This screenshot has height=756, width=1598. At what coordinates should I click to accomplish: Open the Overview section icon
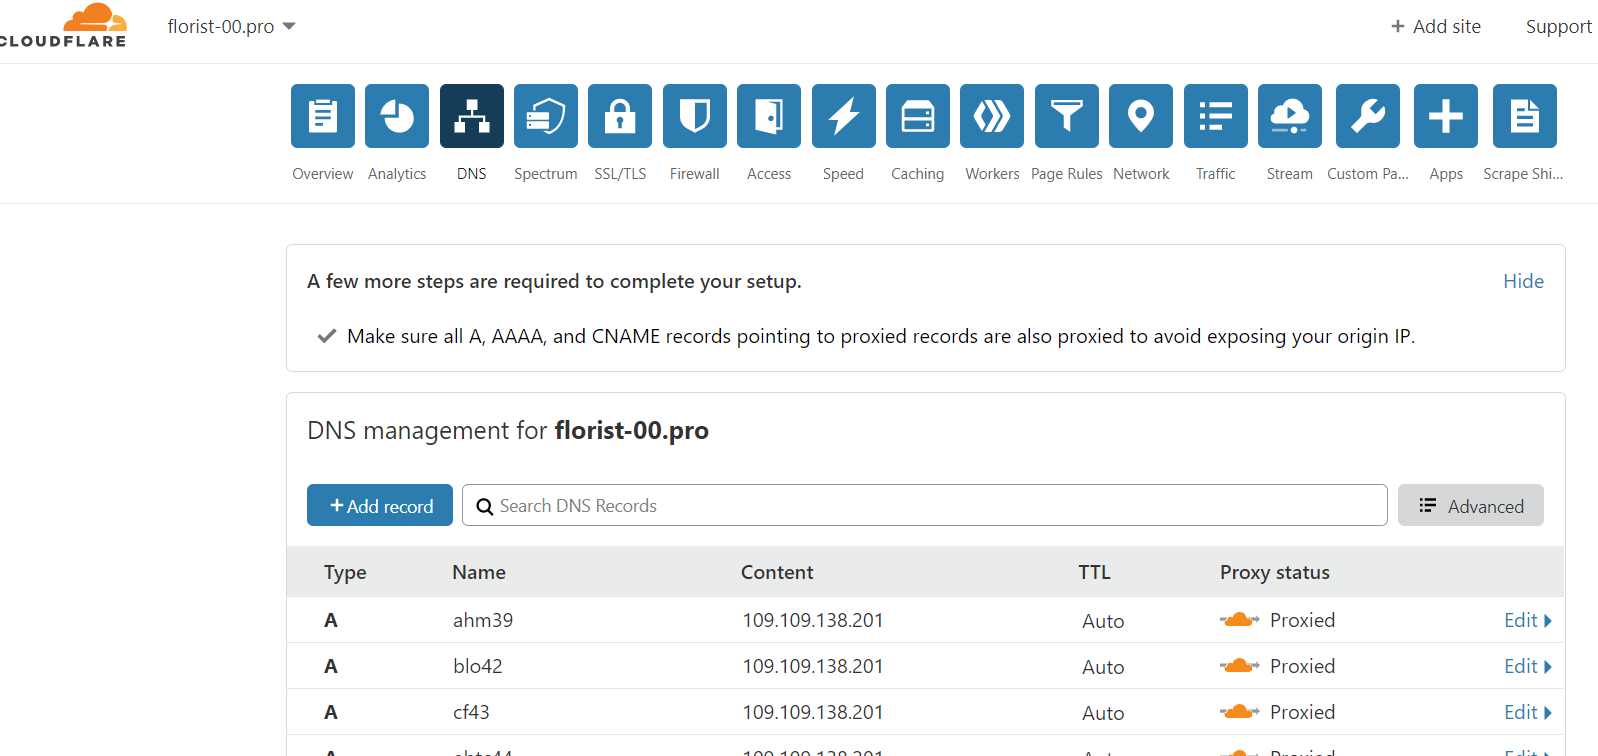pos(323,116)
